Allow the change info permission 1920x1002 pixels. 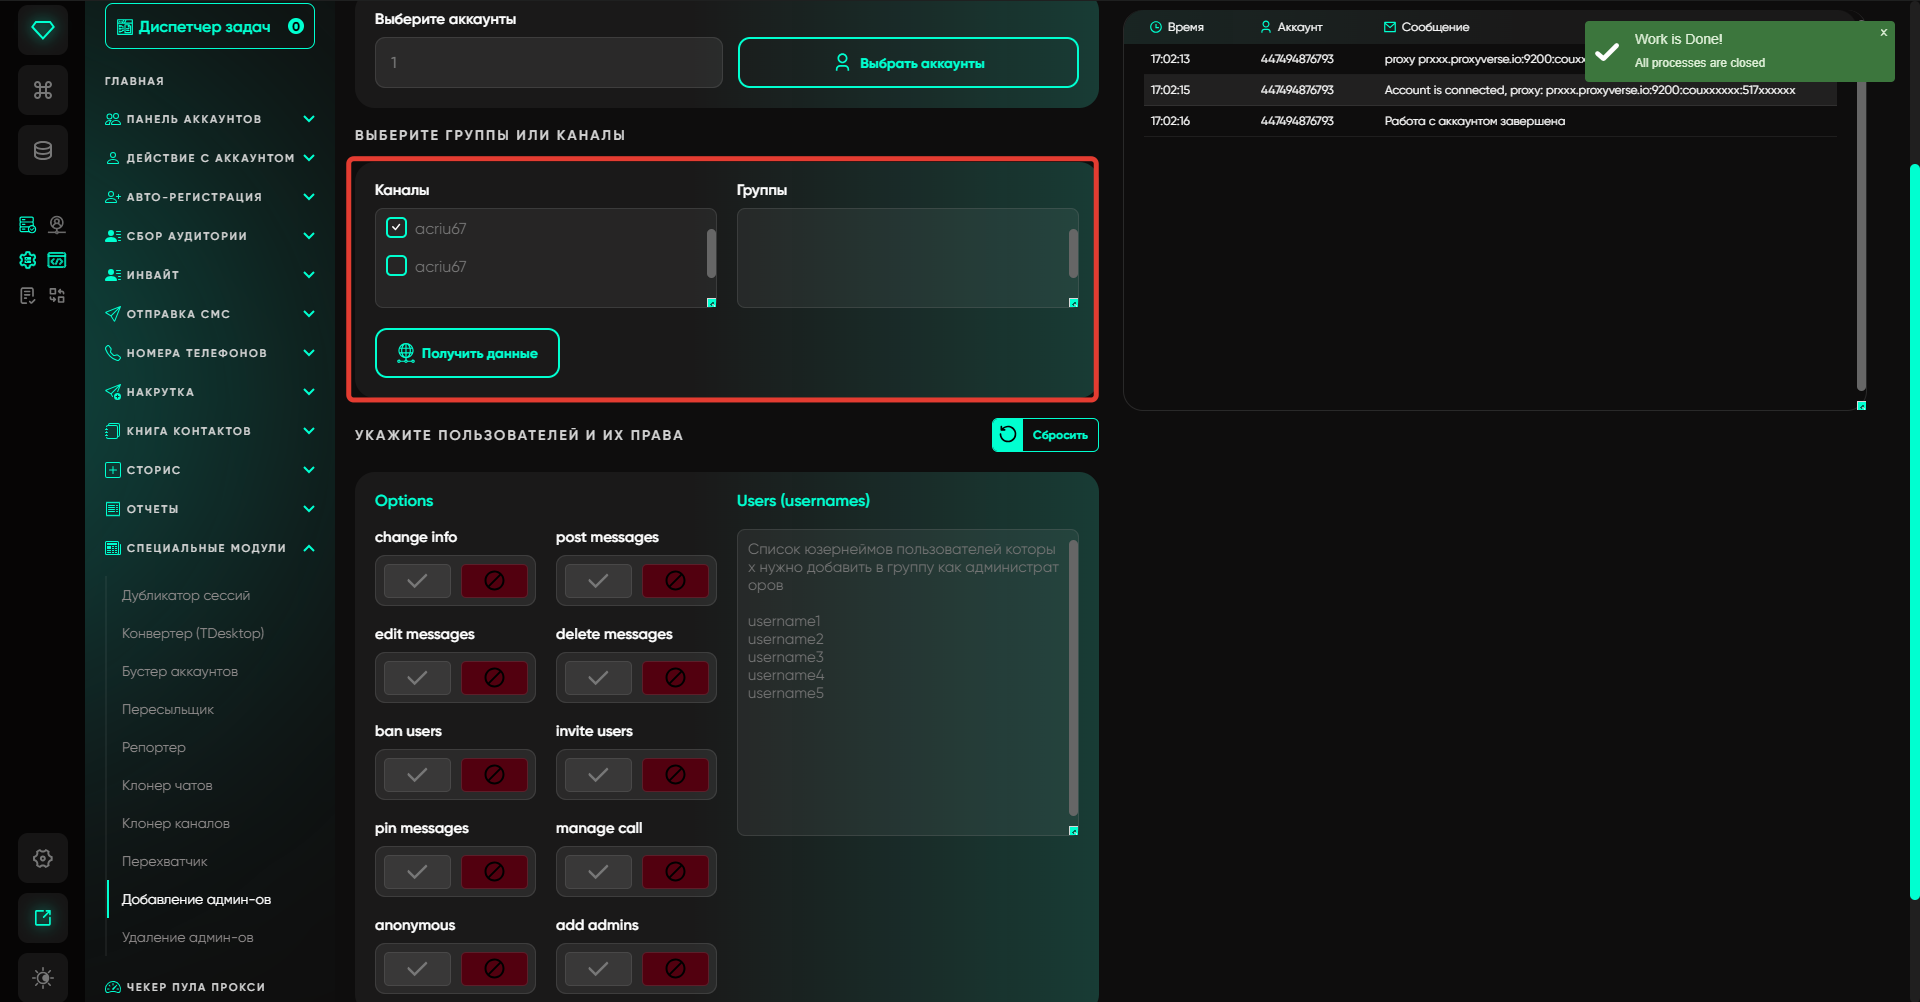(417, 581)
